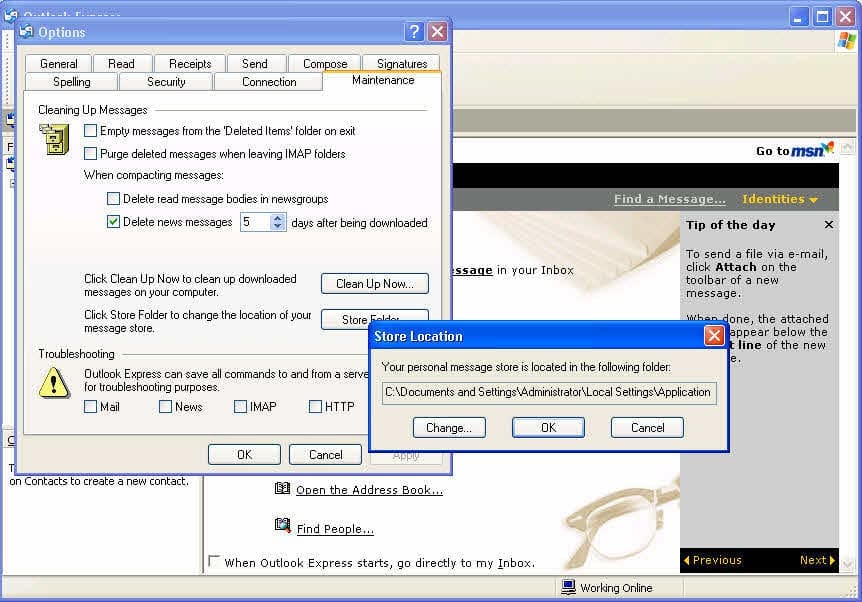Screen dimensions: 862x602
Task: Click the store folder path field
Action: tap(549, 393)
